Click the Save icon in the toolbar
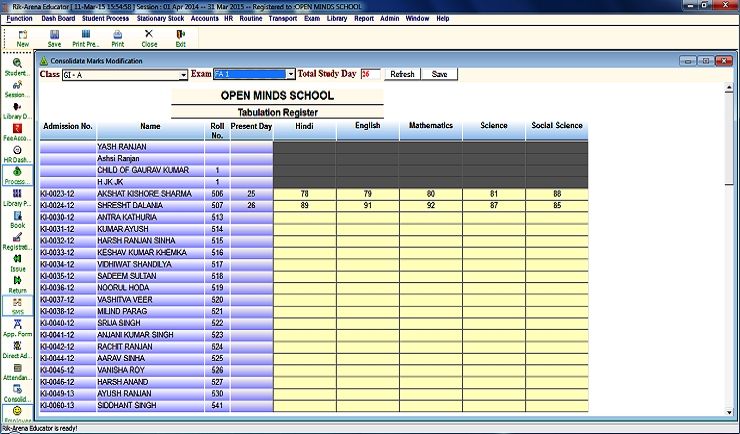The height and width of the screenshot is (434, 740). tap(54, 38)
